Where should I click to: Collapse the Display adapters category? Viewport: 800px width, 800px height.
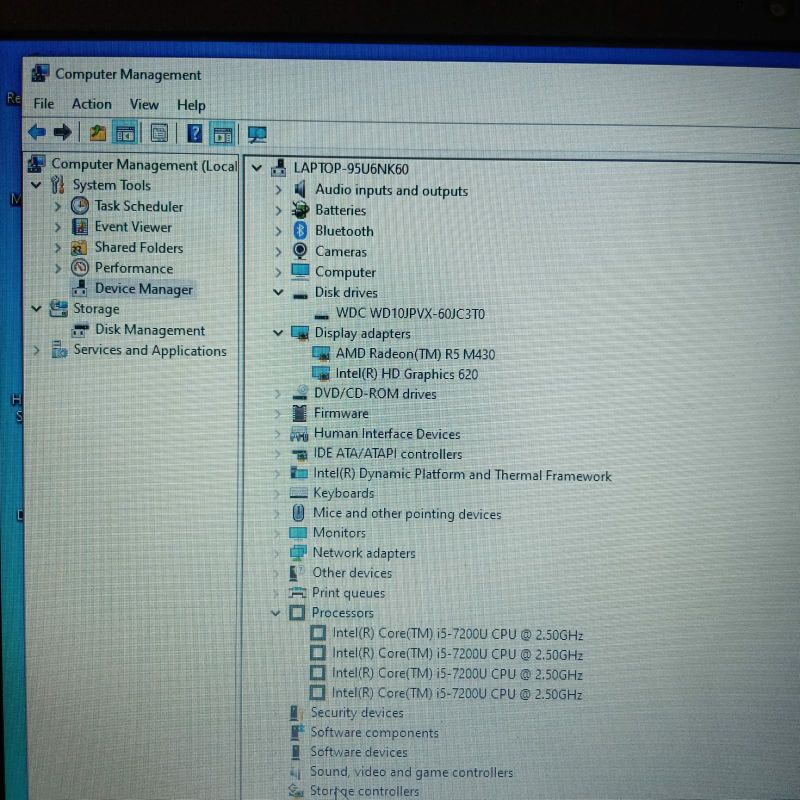tap(278, 333)
